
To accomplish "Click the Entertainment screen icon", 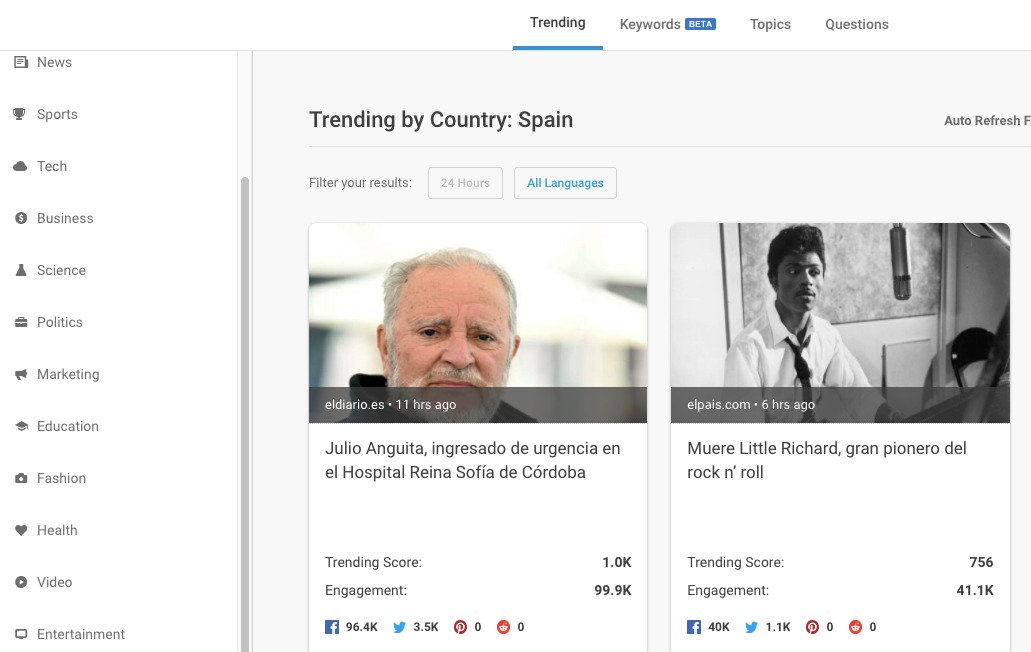I will 21,634.
